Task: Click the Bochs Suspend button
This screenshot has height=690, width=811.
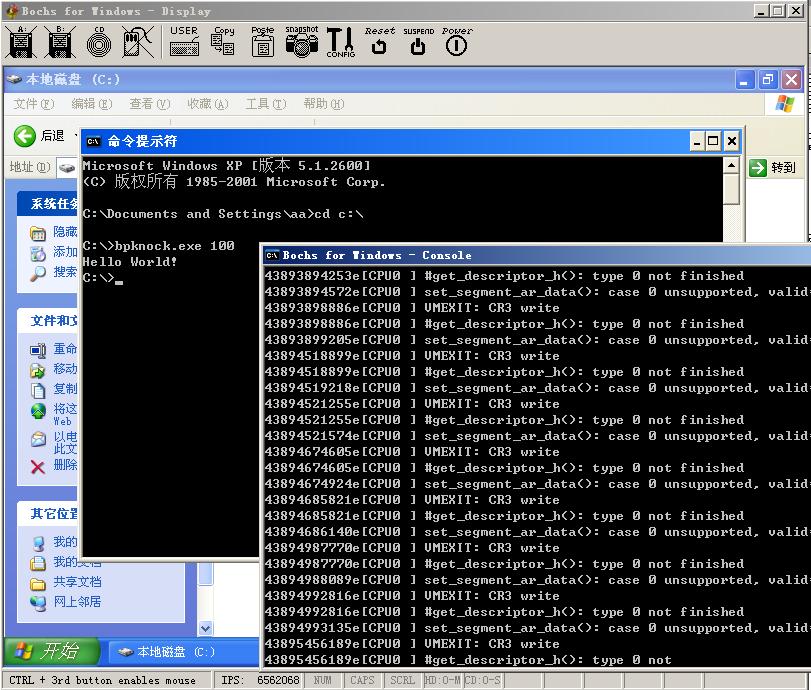Action: [418, 41]
